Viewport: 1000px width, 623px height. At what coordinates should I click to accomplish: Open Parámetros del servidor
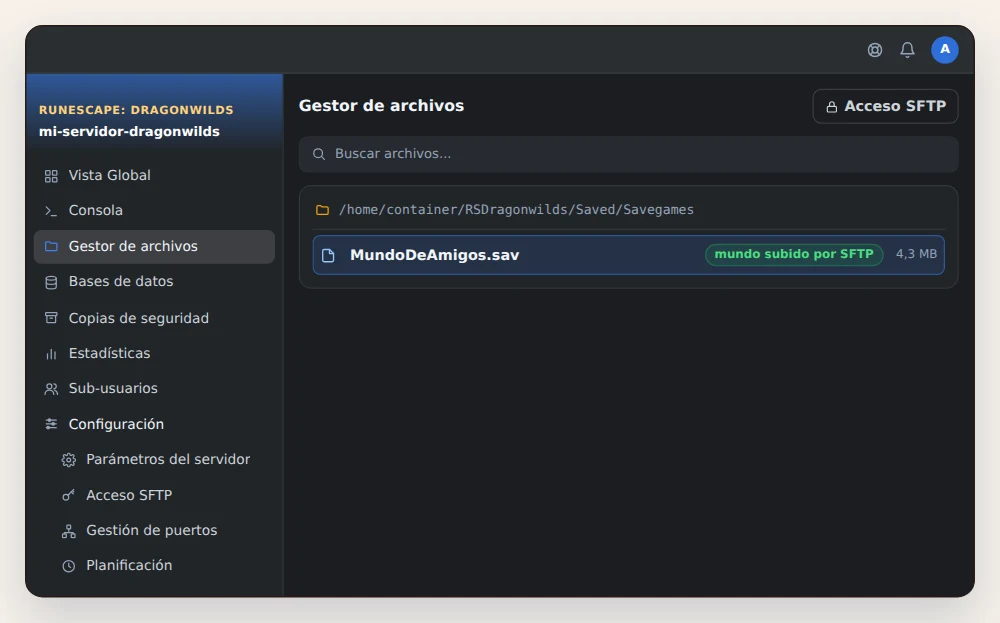click(x=162, y=459)
